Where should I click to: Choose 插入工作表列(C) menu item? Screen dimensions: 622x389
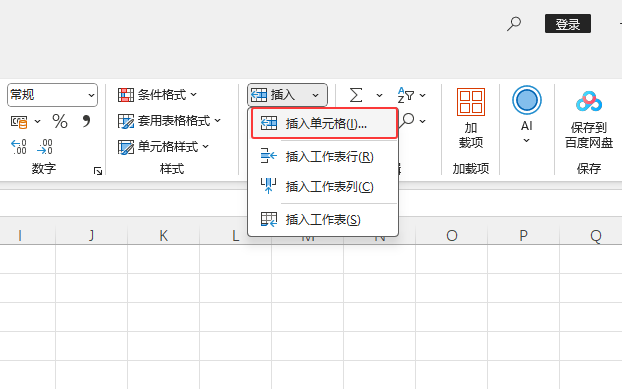[323, 186]
